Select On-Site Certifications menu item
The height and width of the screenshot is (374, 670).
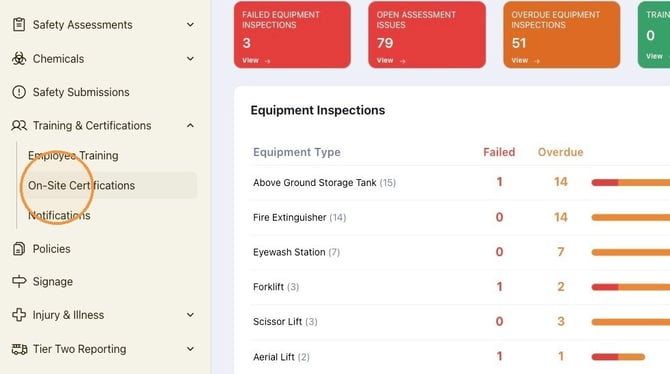pos(109,185)
